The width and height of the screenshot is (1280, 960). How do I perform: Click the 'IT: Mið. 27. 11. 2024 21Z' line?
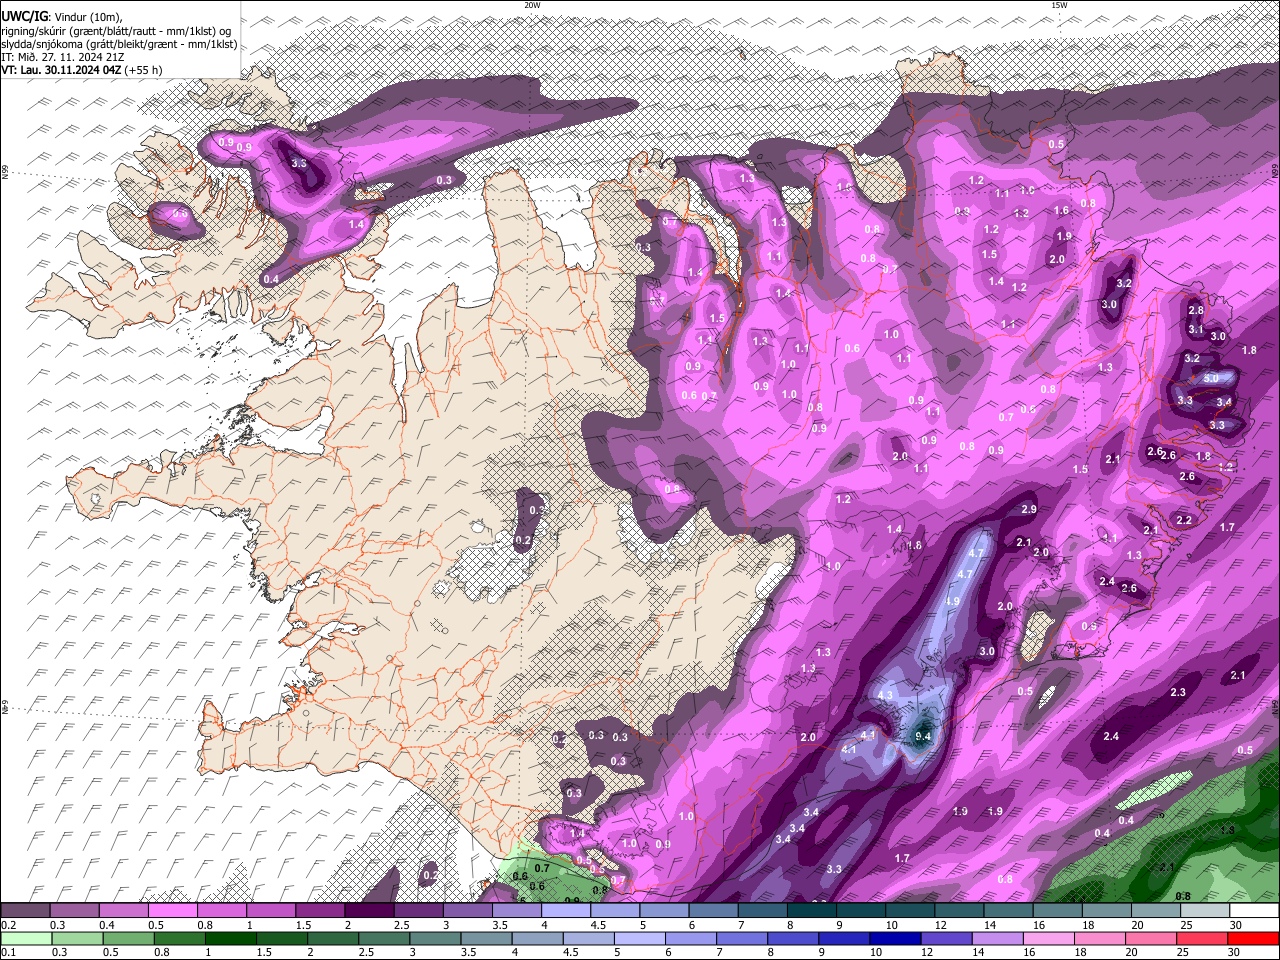click(63, 57)
